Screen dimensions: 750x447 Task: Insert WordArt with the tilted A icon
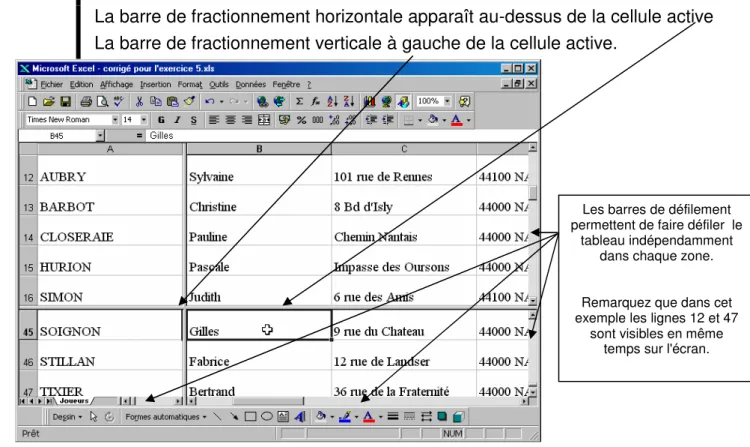(300, 417)
